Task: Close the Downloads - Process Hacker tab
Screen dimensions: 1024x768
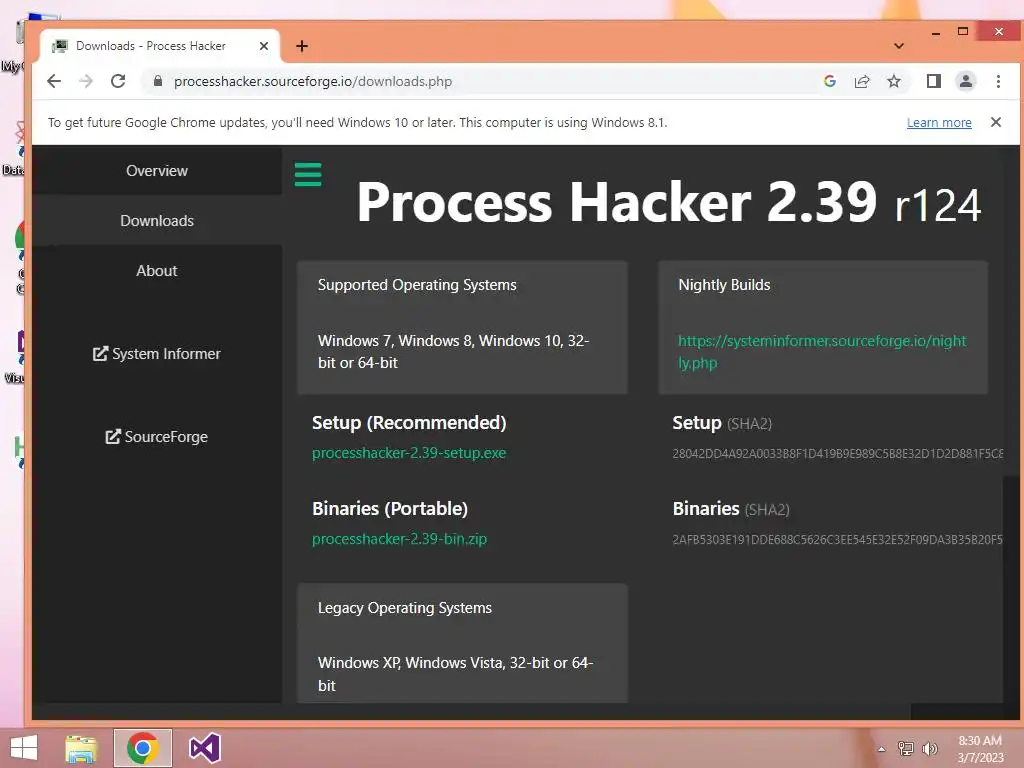Action: (264, 46)
